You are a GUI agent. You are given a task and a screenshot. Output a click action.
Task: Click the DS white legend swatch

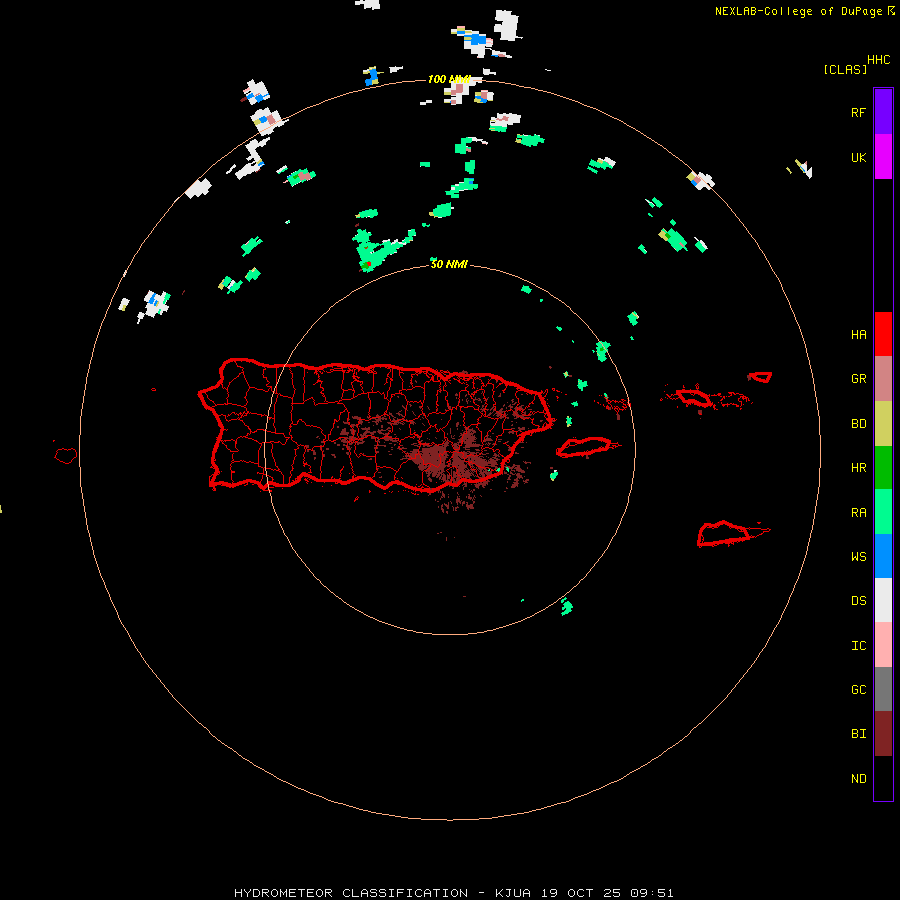(x=883, y=600)
